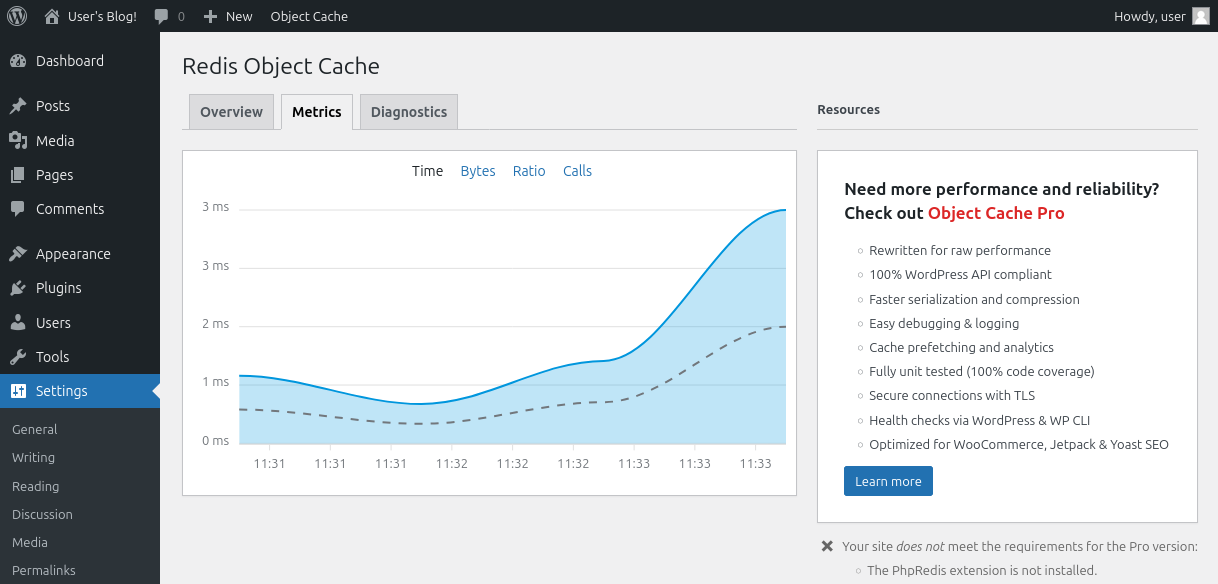Open the Diagnostics tab
Viewport: 1218px width, 584px height.
(x=408, y=111)
